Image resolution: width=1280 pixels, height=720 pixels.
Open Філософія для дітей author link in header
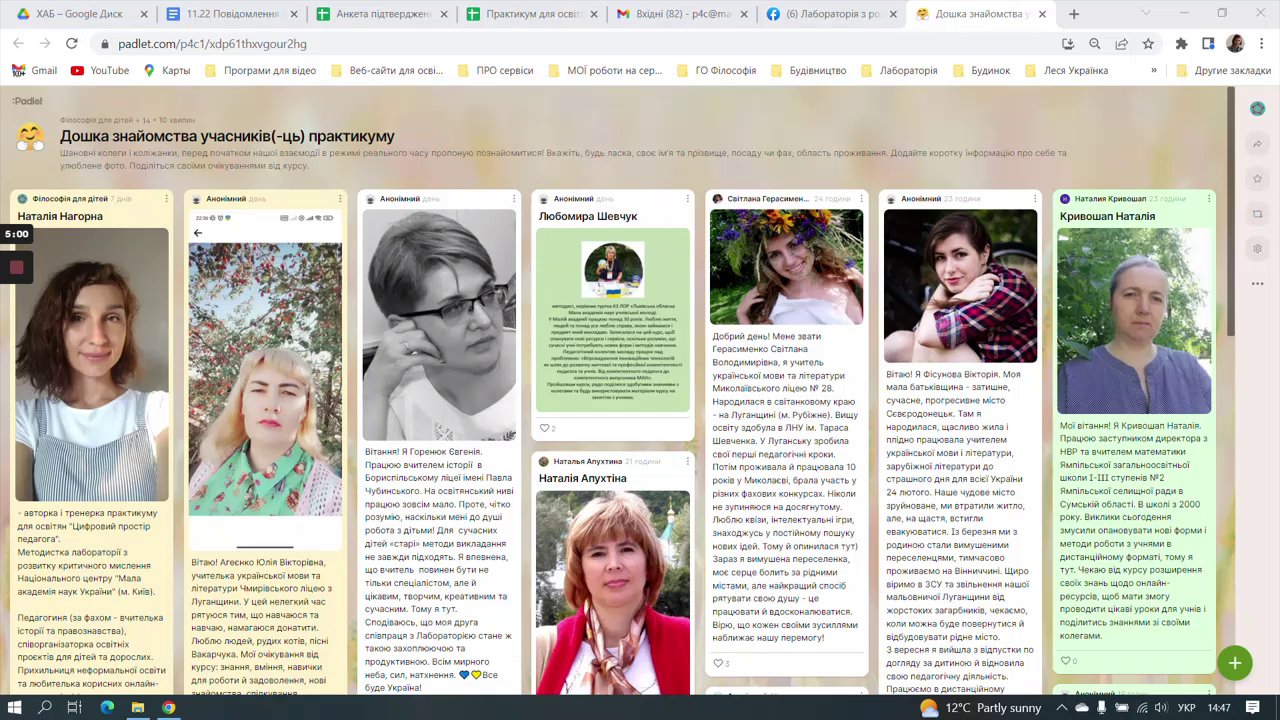tap(97, 119)
